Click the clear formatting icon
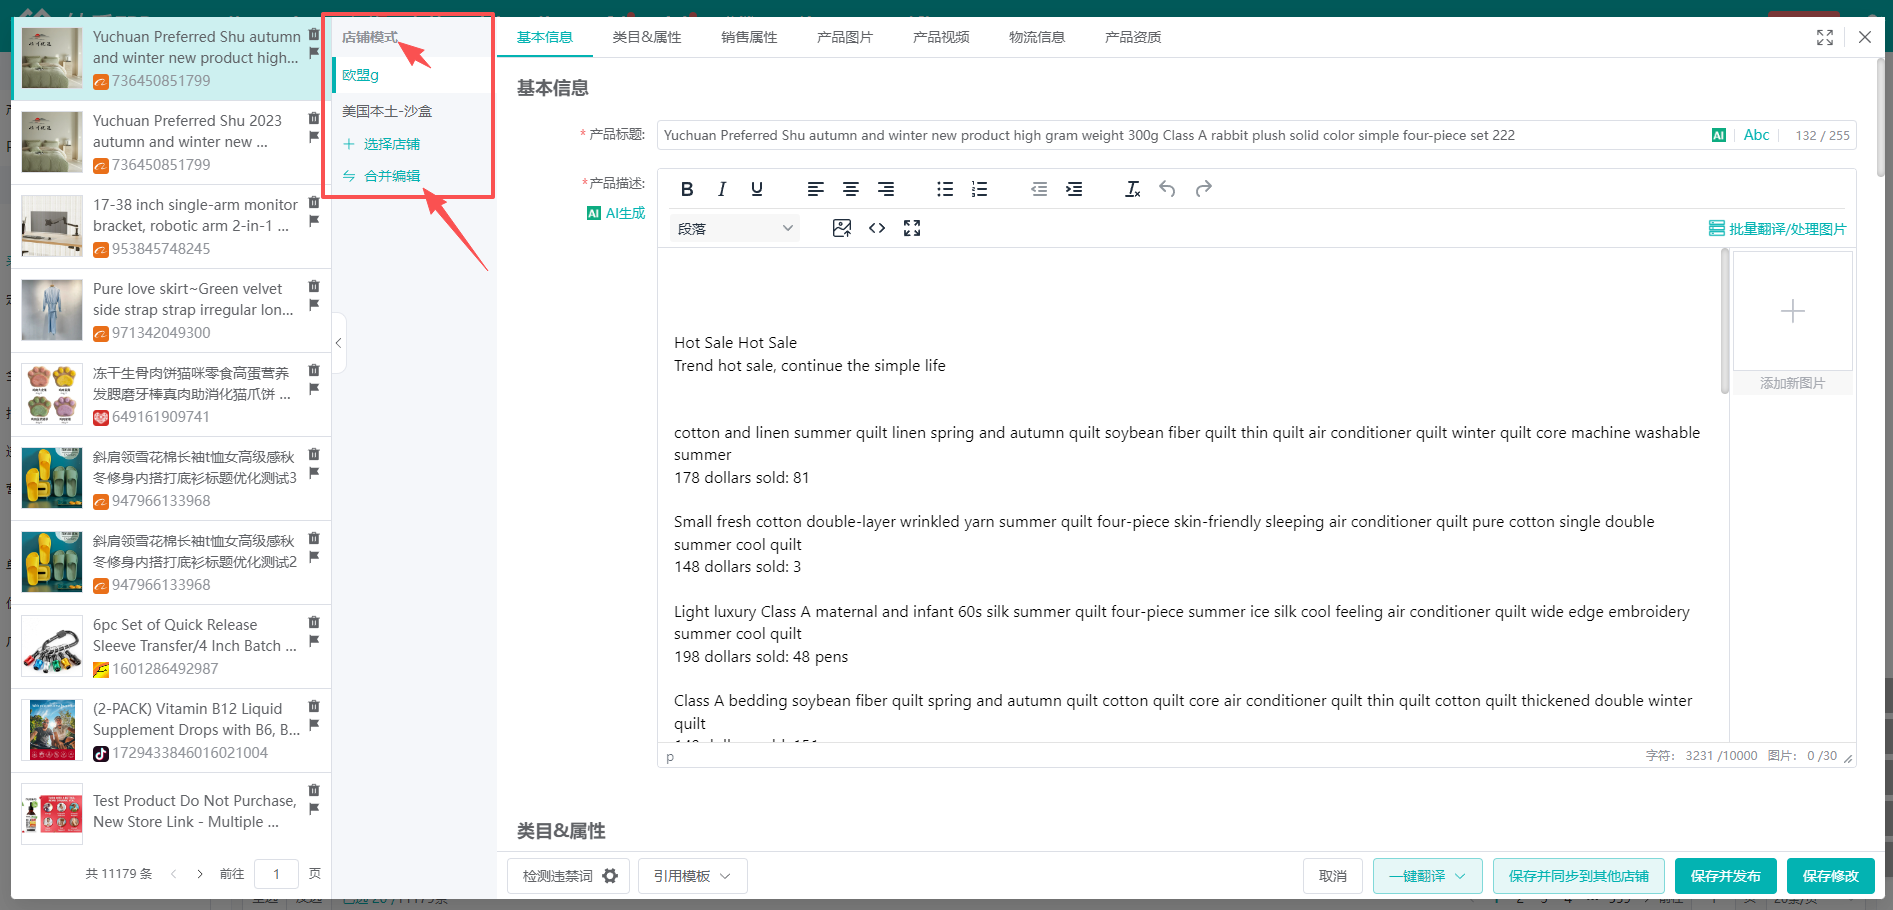This screenshot has height=910, width=1893. click(1133, 188)
